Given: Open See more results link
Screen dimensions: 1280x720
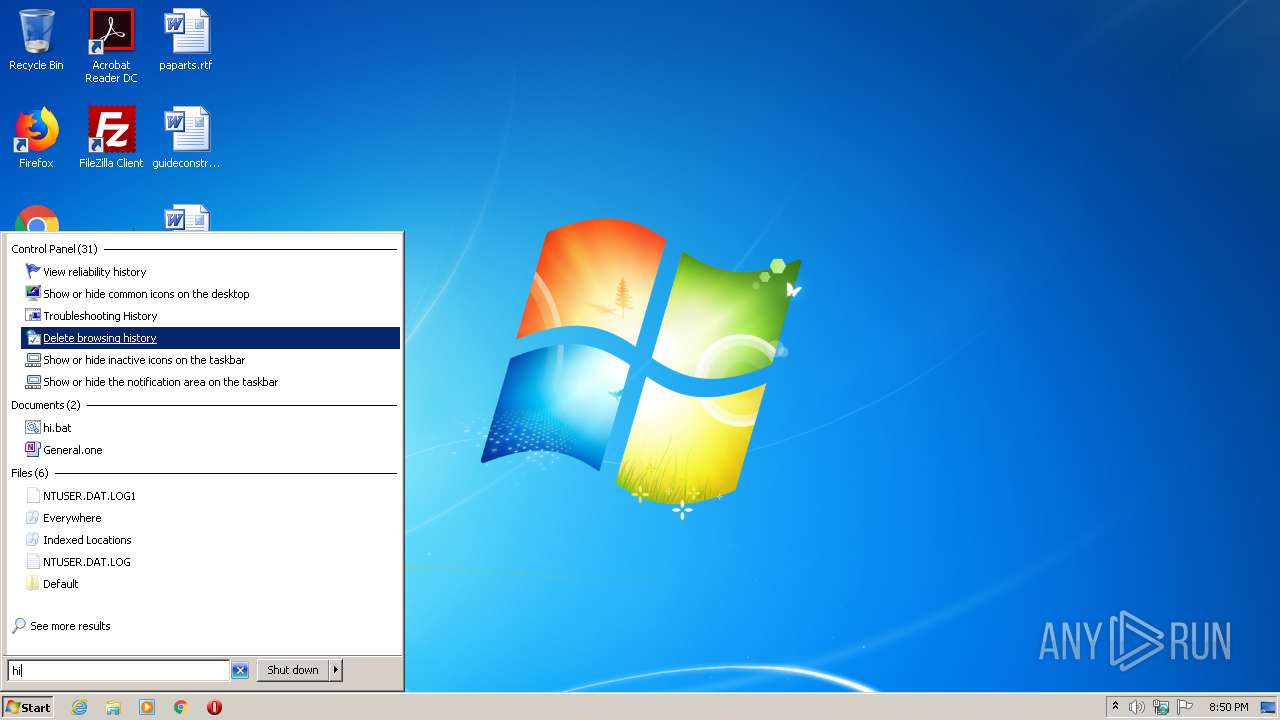Looking at the screenshot, I should tap(70, 626).
